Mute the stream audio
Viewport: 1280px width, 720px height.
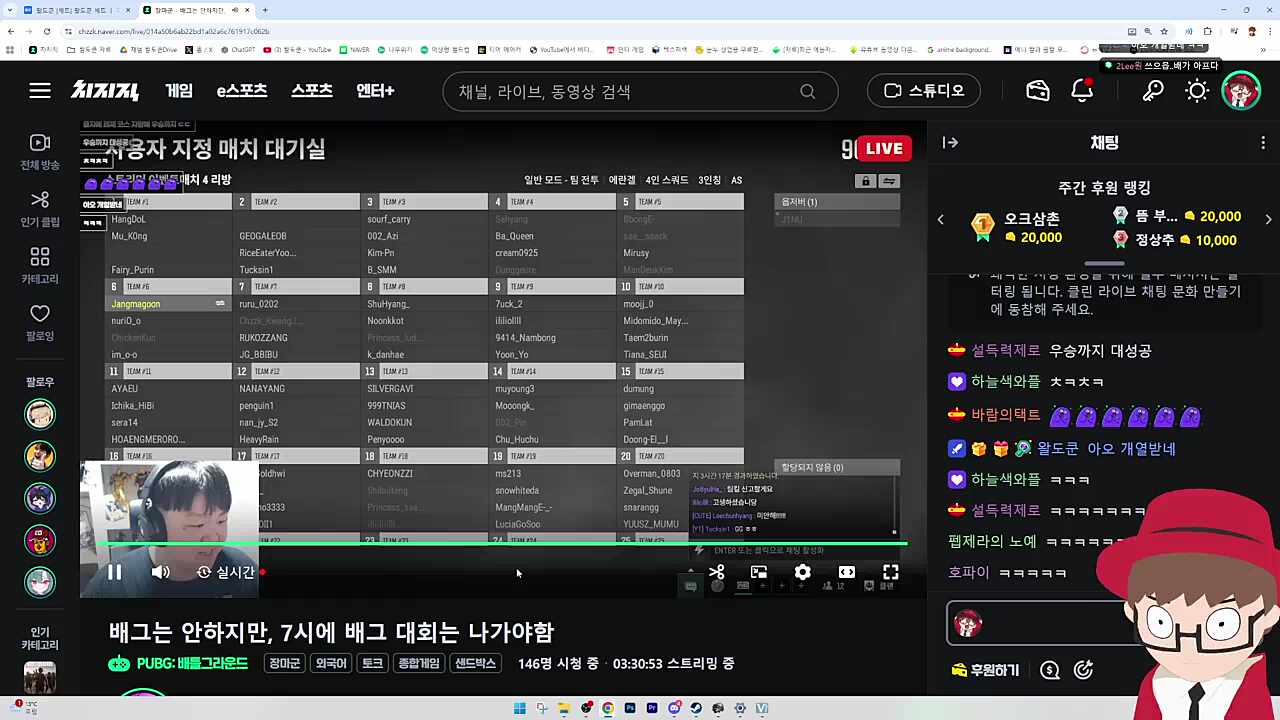coord(160,571)
